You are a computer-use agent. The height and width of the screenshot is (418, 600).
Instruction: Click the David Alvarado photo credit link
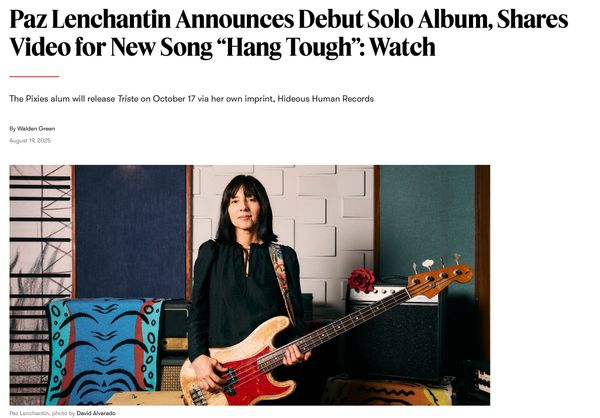pyautogui.click(x=96, y=413)
